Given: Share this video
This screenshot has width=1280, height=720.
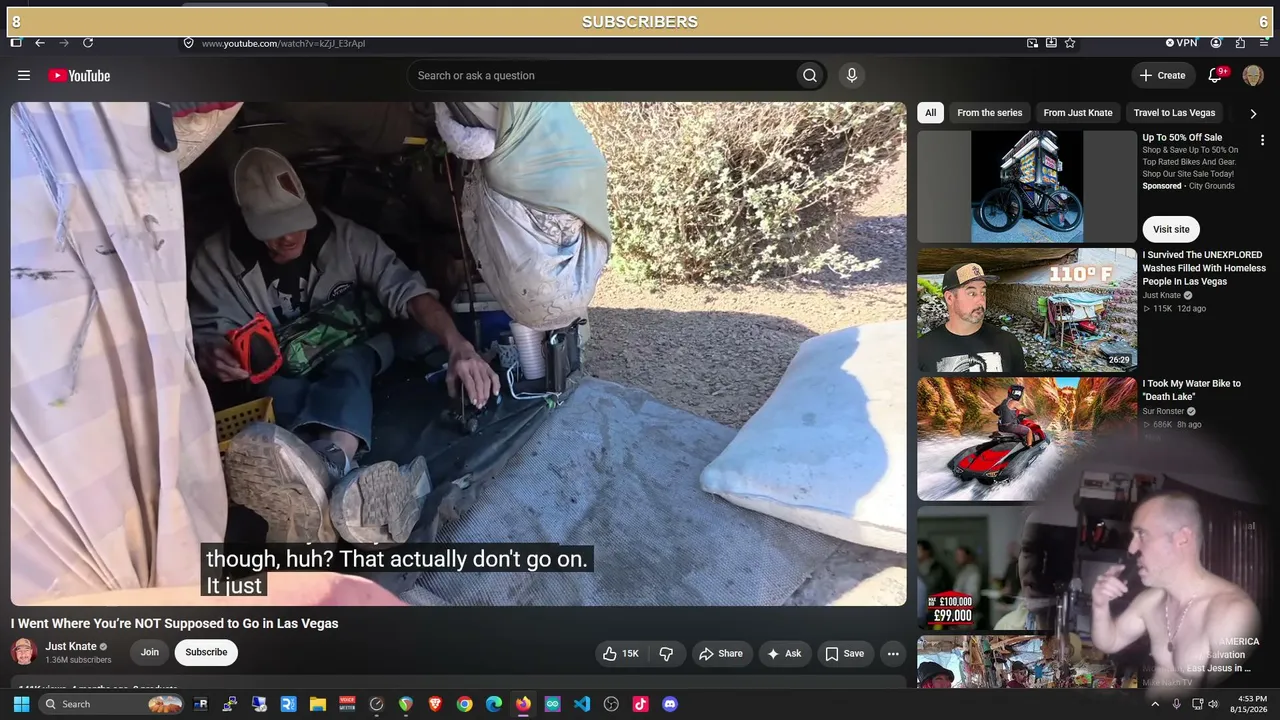Looking at the screenshot, I should [721, 654].
